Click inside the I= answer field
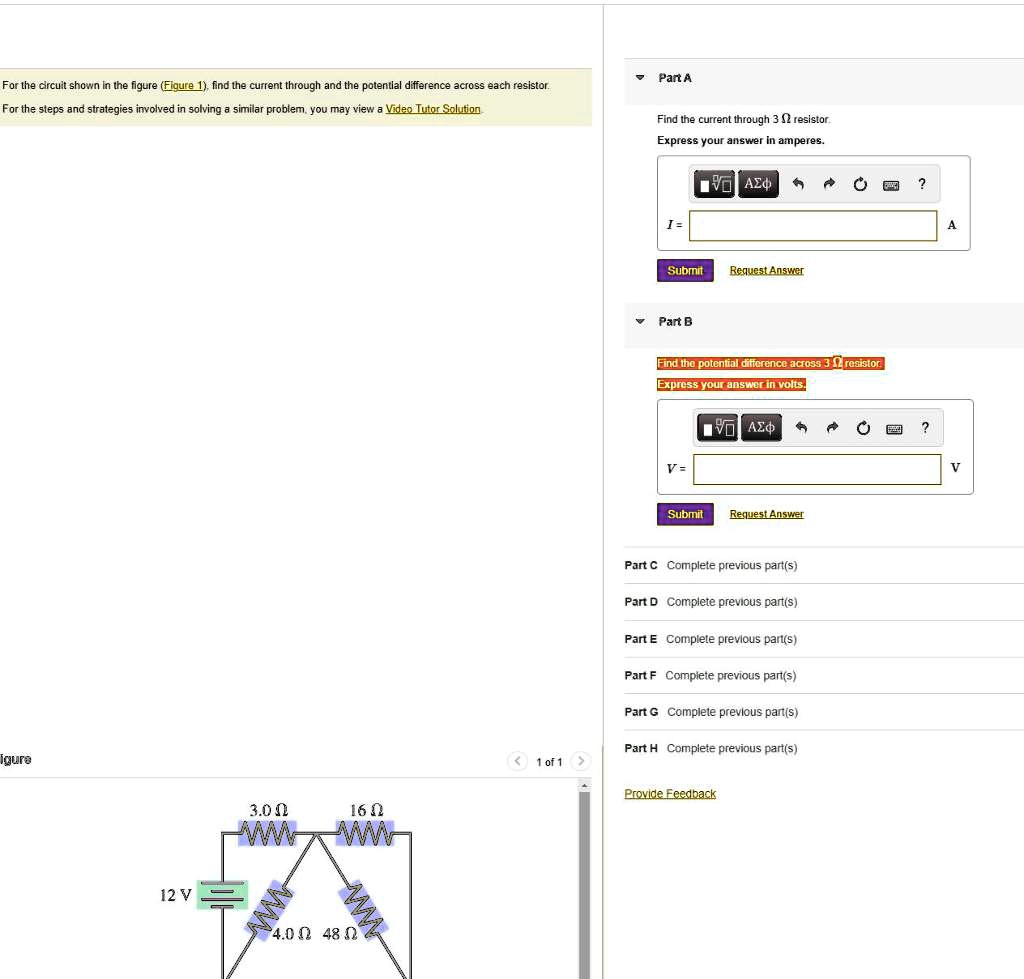This screenshot has width=1024, height=979. [812, 226]
